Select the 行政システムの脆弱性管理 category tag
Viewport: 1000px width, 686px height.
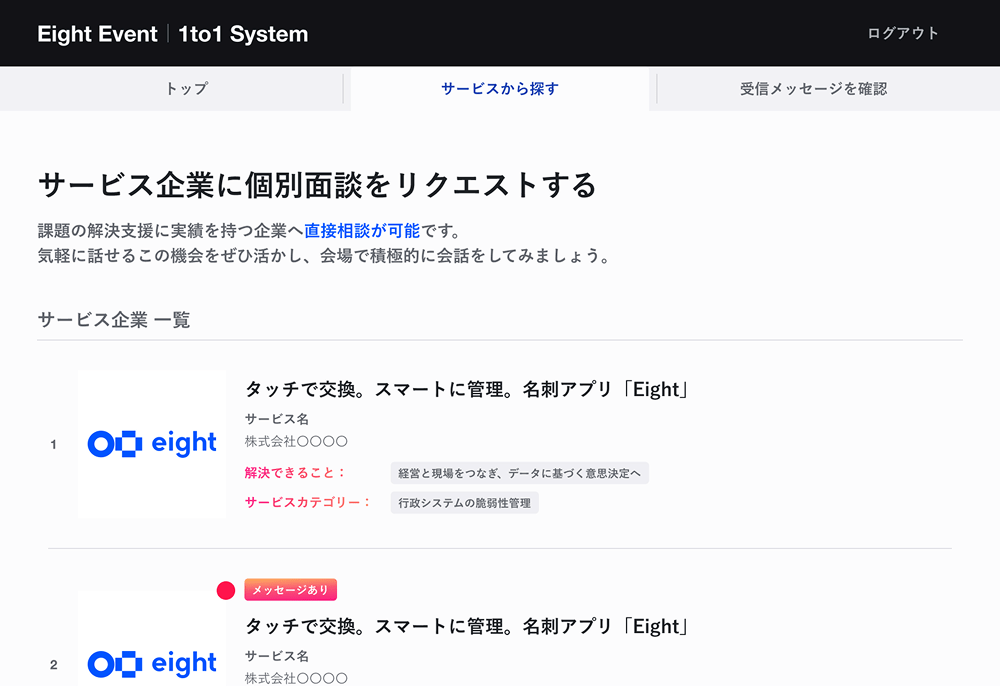[x=464, y=503]
